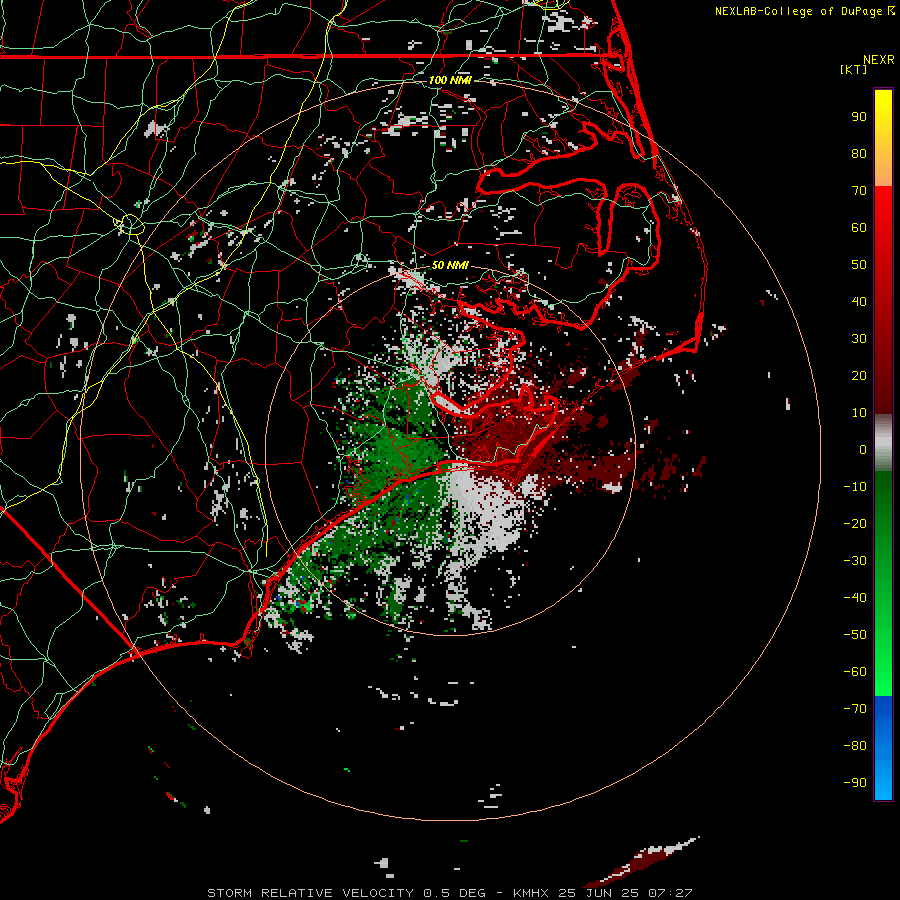Click the blue segment of the color bar
This screenshot has width=900, height=900.
coord(883,748)
